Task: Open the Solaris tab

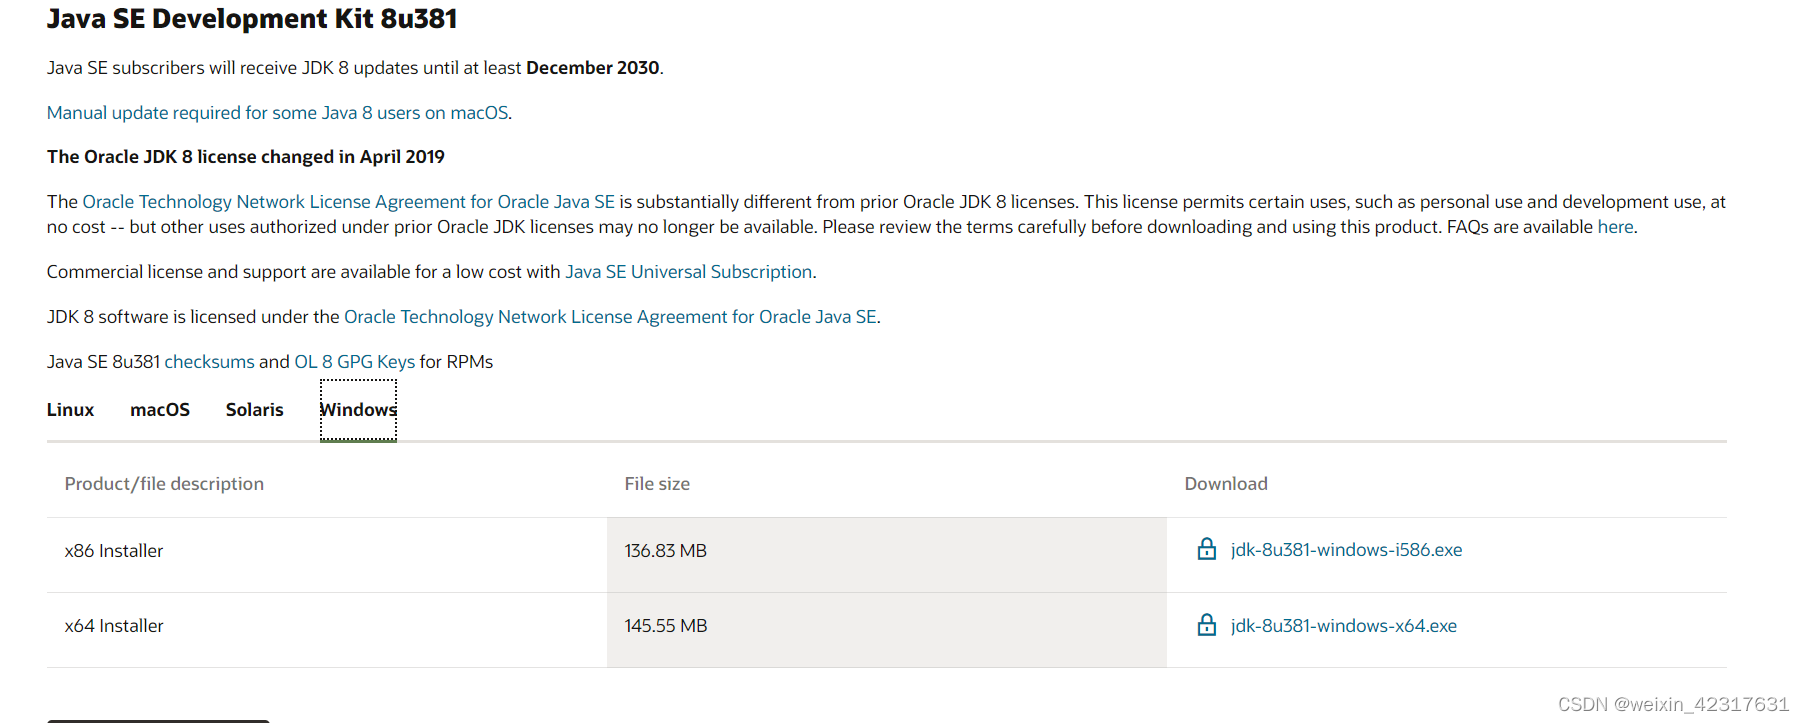Action: coord(255,410)
